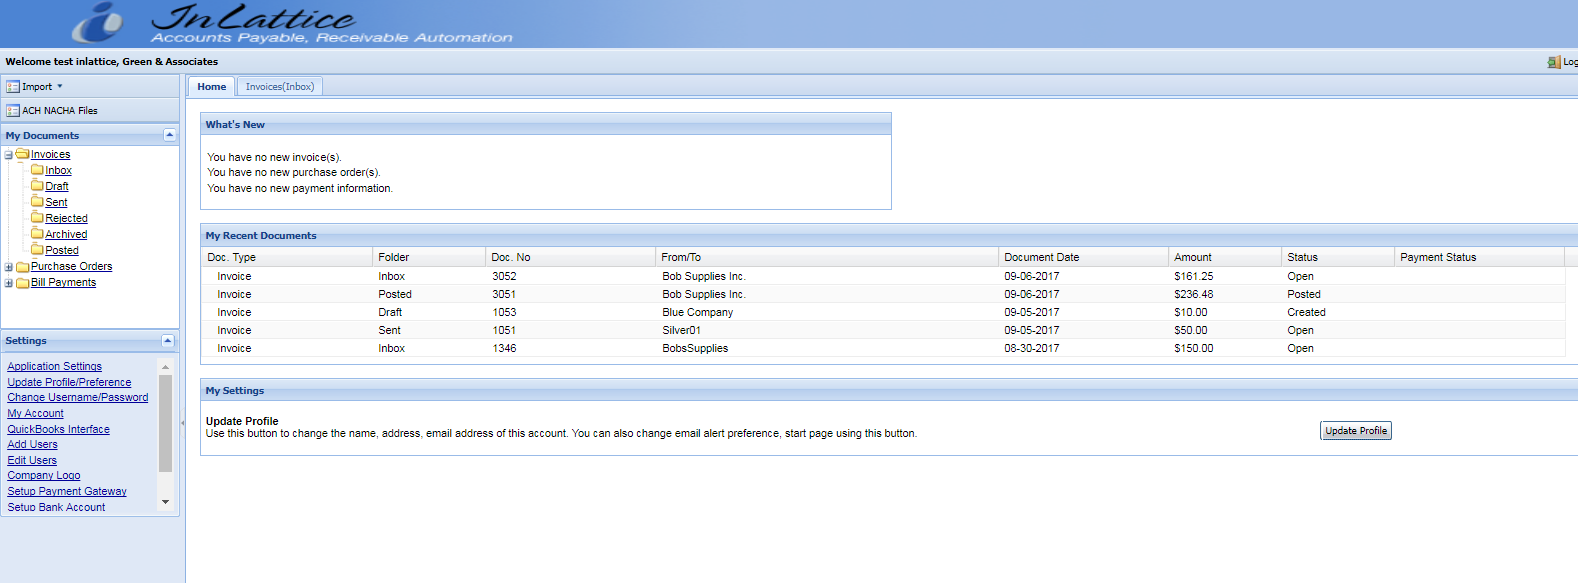1578x583 pixels.
Task: Switch to the Invoices(Inbox) tab
Action: [280, 87]
